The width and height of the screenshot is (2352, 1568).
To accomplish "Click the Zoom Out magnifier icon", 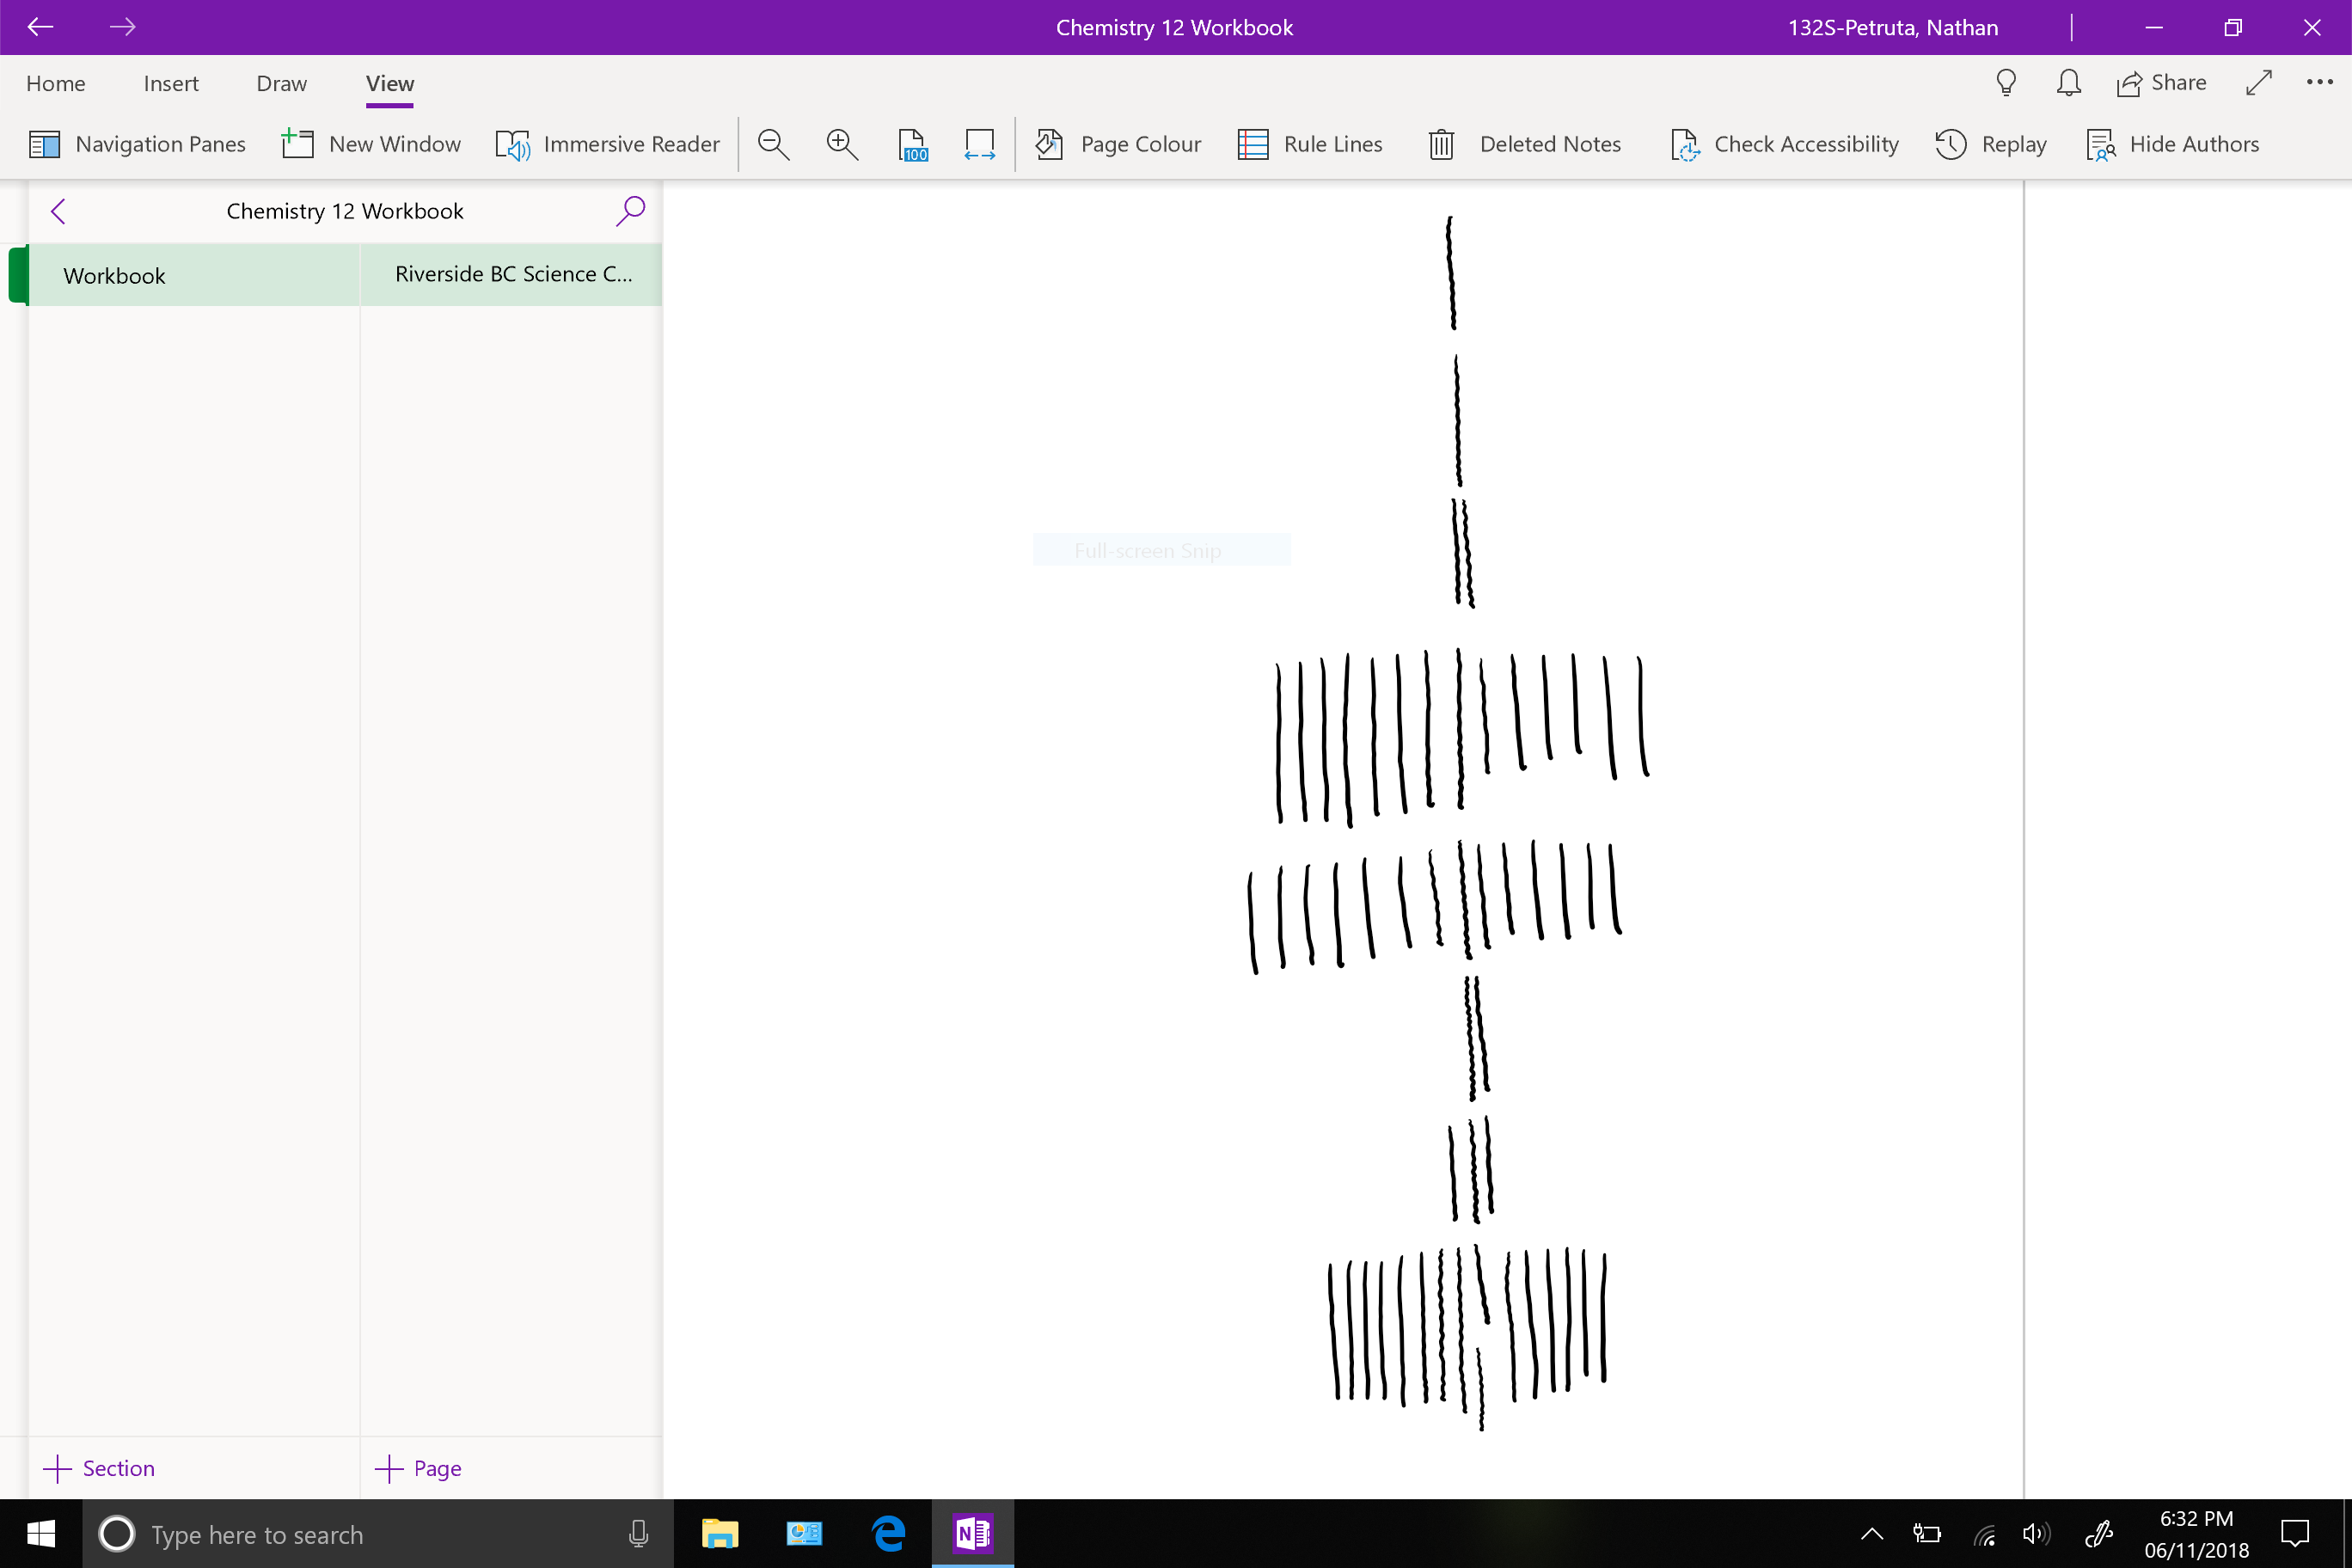I will coord(773,145).
